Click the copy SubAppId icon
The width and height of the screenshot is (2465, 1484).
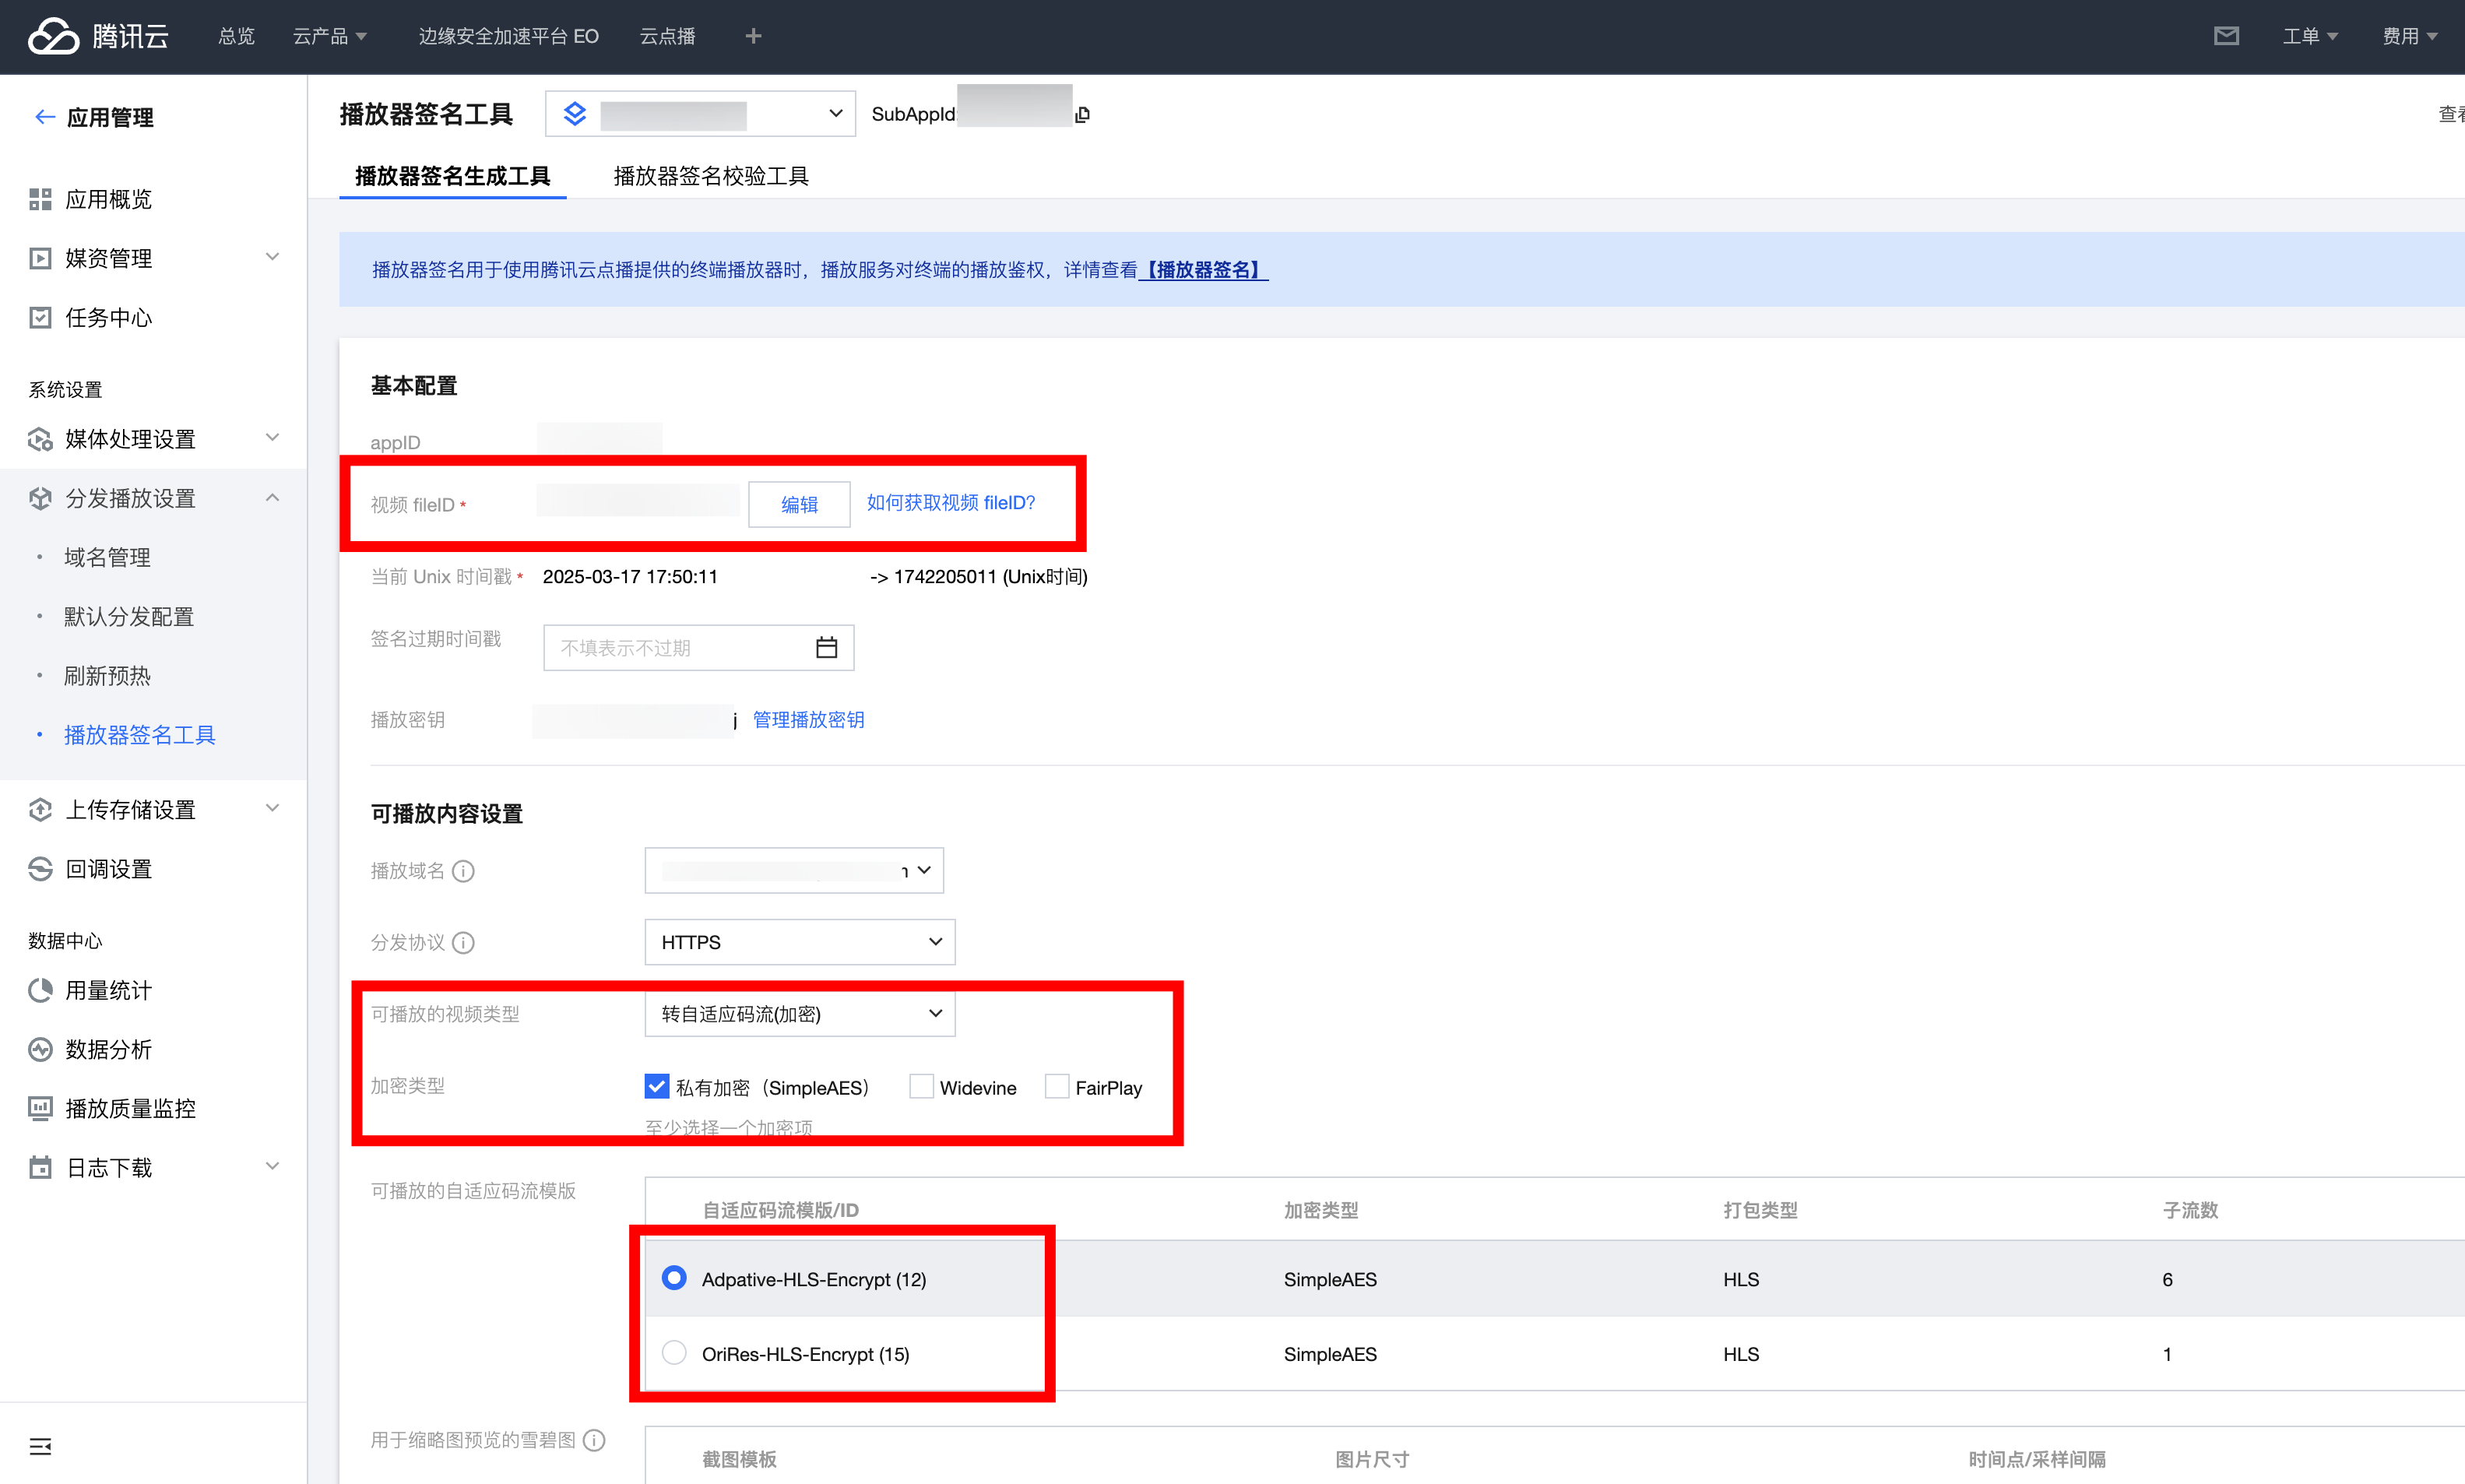pyautogui.click(x=1082, y=115)
